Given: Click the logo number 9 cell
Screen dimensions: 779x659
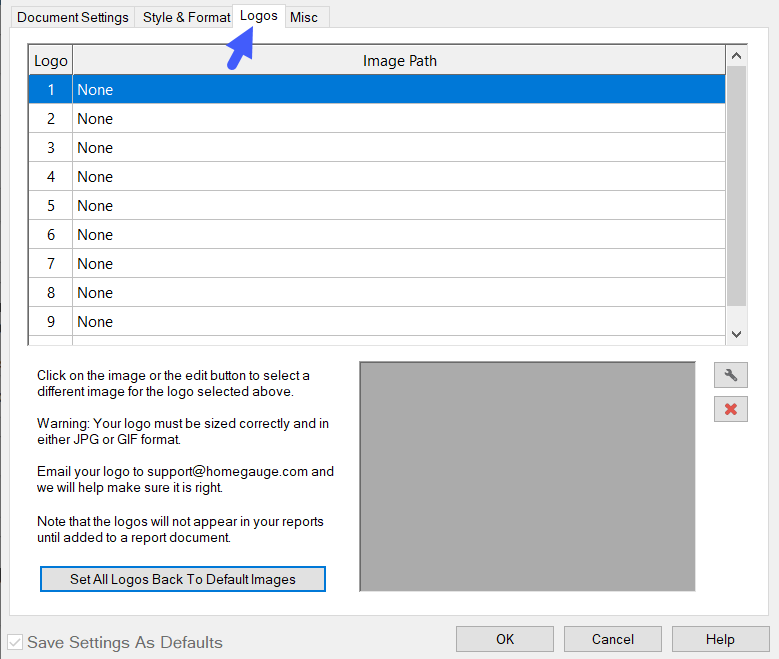Looking at the screenshot, I should click(x=51, y=322).
